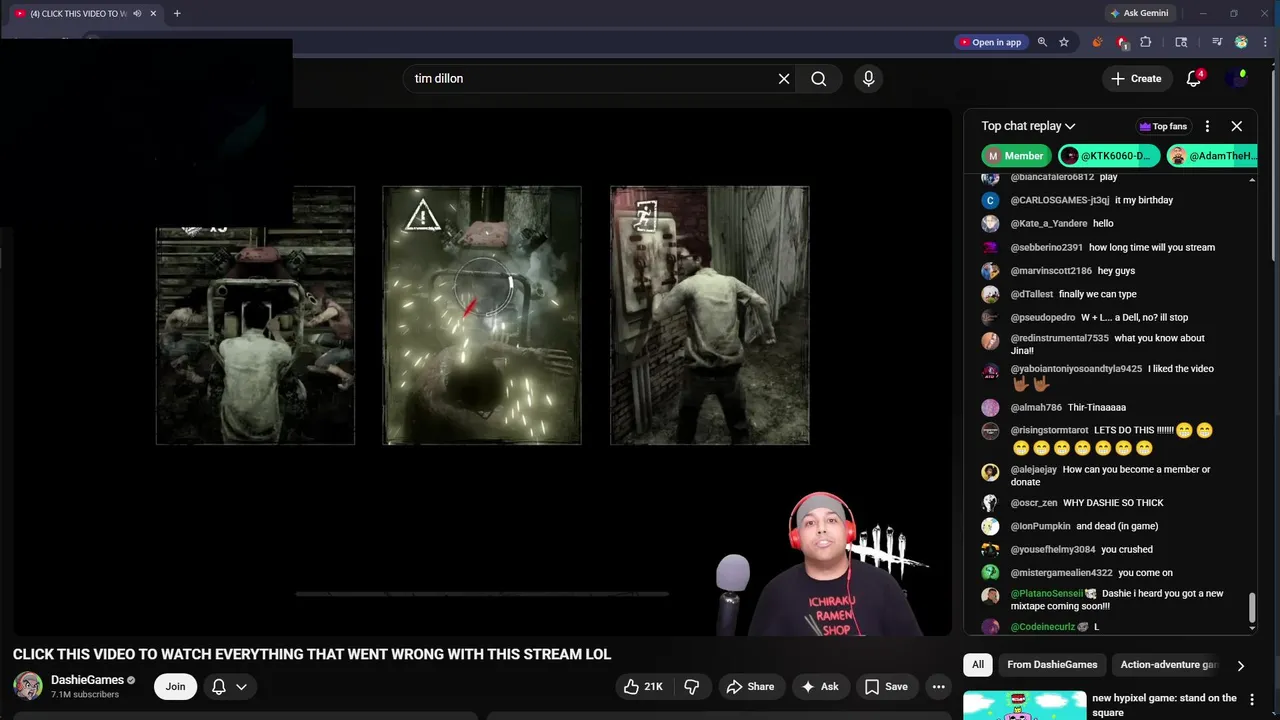The width and height of the screenshot is (1280, 720).
Task: Click @mistergamealien4322 chat message
Action: [x=1145, y=573]
